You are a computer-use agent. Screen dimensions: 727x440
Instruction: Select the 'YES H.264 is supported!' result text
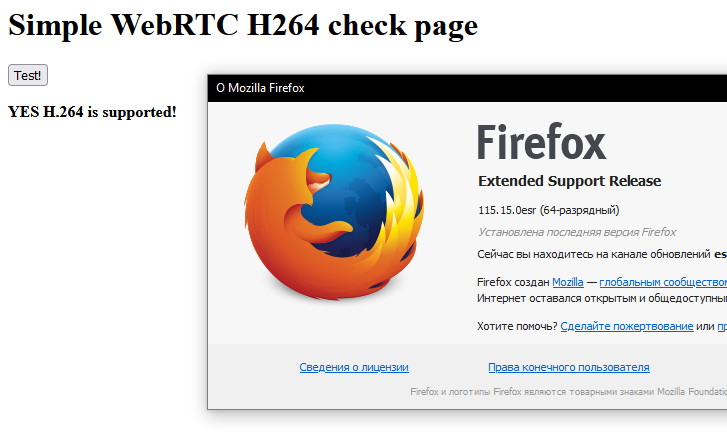tap(92, 112)
